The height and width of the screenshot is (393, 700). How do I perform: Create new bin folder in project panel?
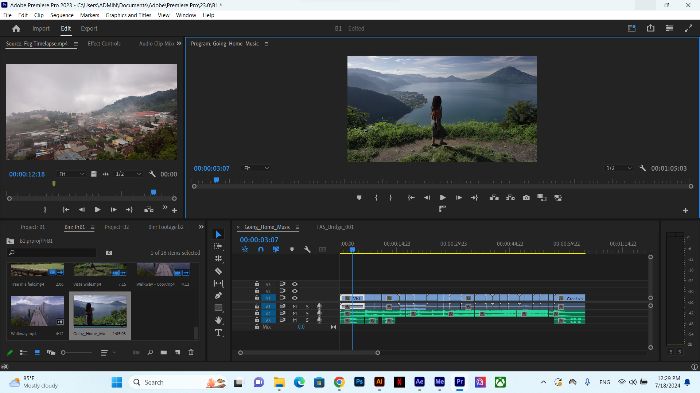(x=164, y=352)
